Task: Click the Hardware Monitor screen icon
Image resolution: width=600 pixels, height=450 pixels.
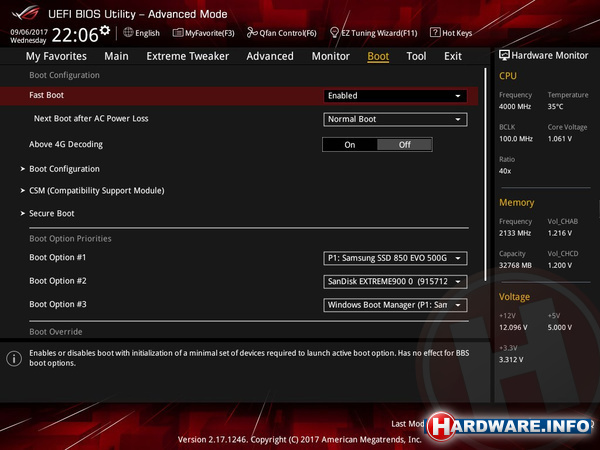Action: click(504, 55)
